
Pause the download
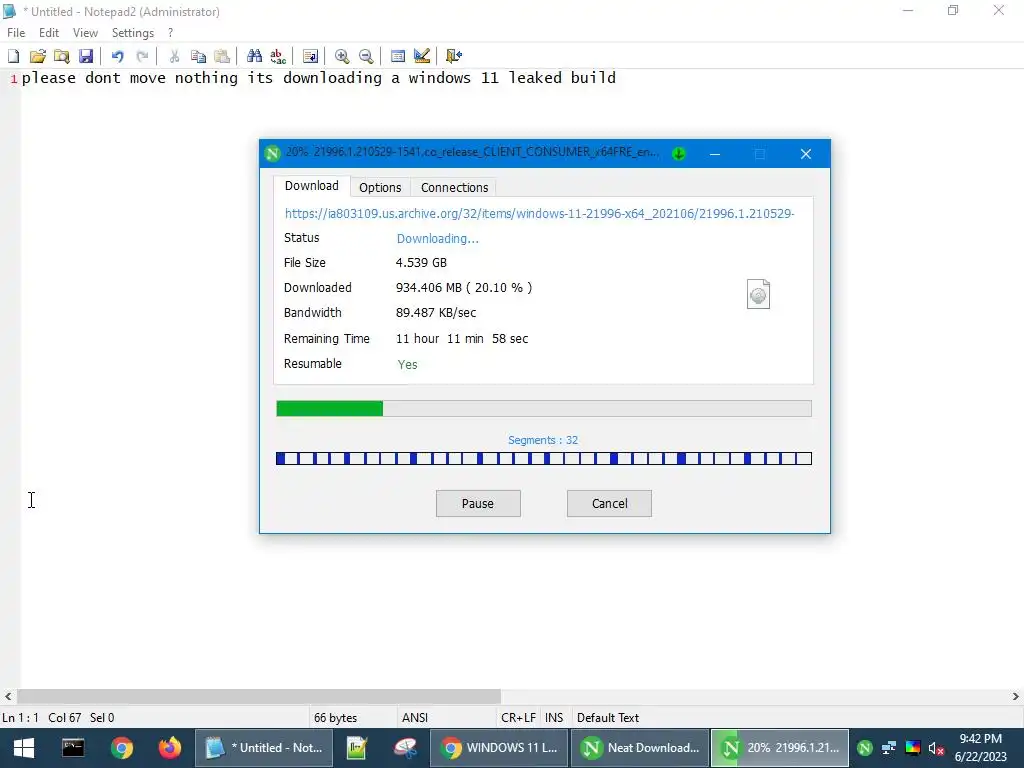tap(478, 504)
